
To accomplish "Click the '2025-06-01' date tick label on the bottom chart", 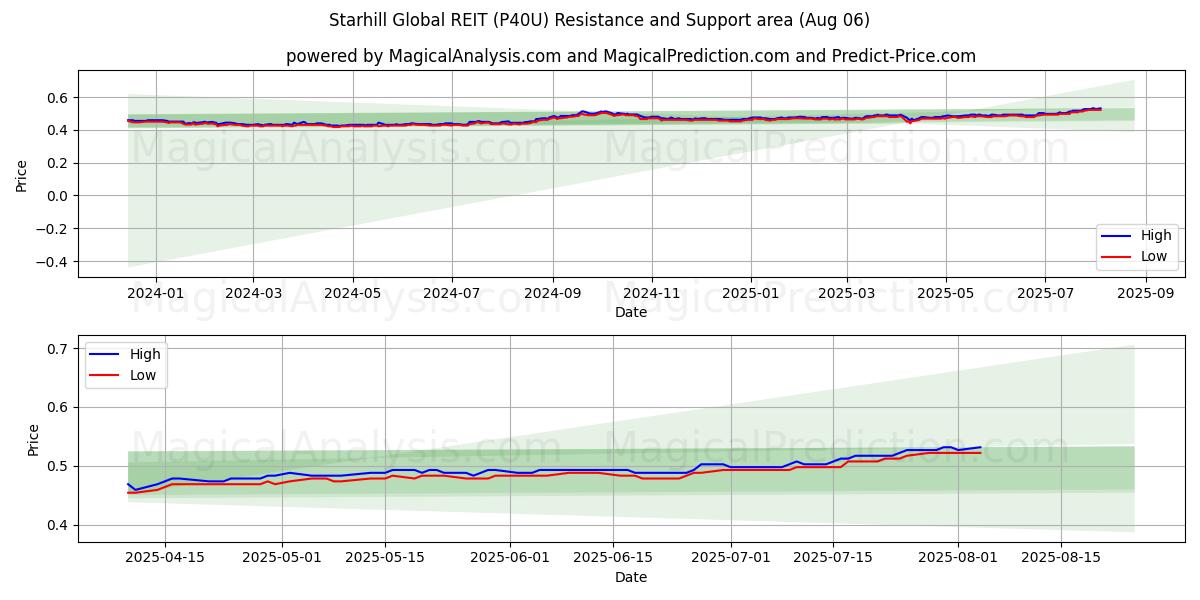I will [x=510, y=559].
